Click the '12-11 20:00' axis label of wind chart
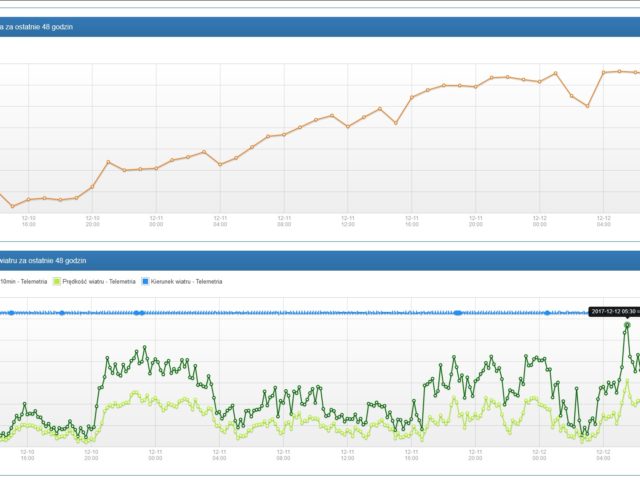The height and width of the screenshot is (480, 640). click(x=475, y=455)
